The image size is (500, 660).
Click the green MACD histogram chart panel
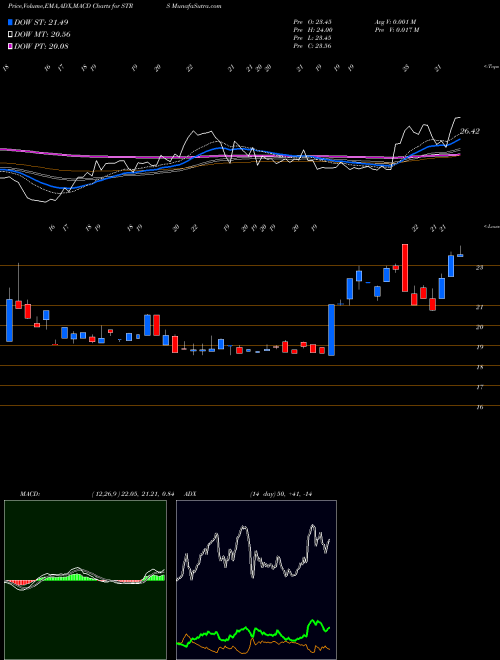[85, 580]
